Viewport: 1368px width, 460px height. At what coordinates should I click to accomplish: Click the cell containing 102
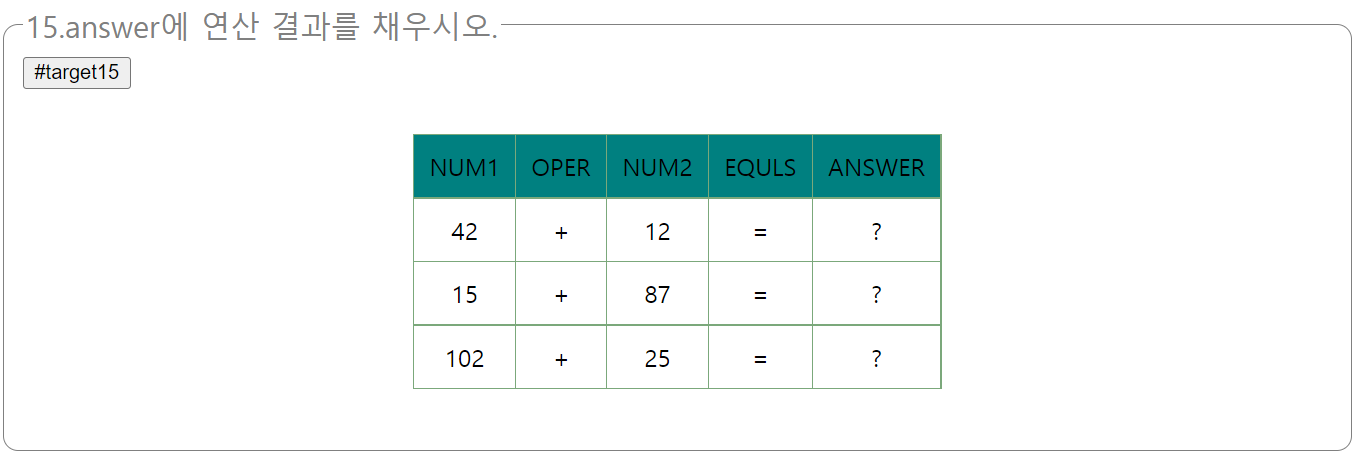tap(464, 357)
